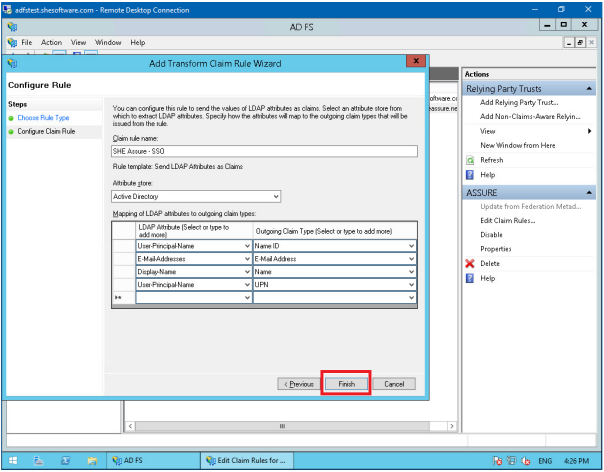The image size is (604, 472).
Task: Open File Explorer from the taskbar
Action: point(91,460)
